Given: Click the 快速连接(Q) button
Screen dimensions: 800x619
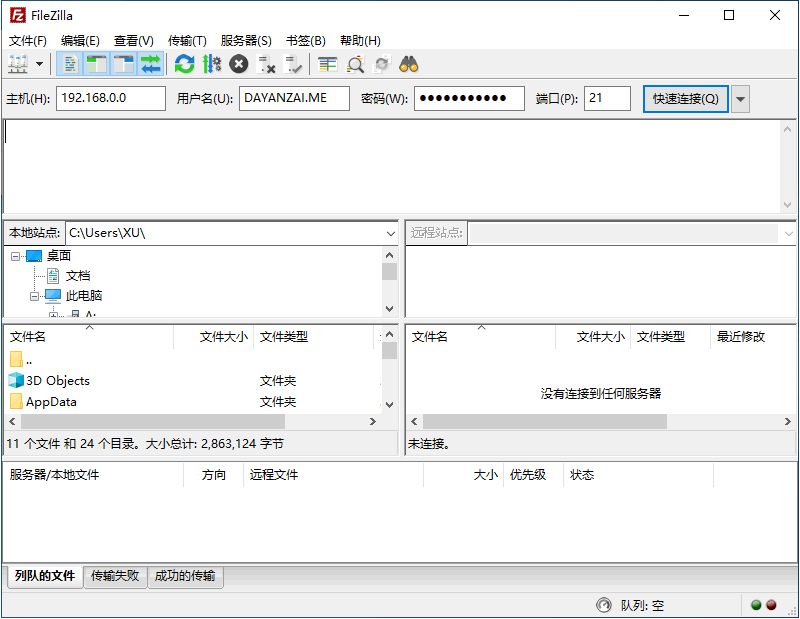Looking at the screenshot, I should 685,98.
